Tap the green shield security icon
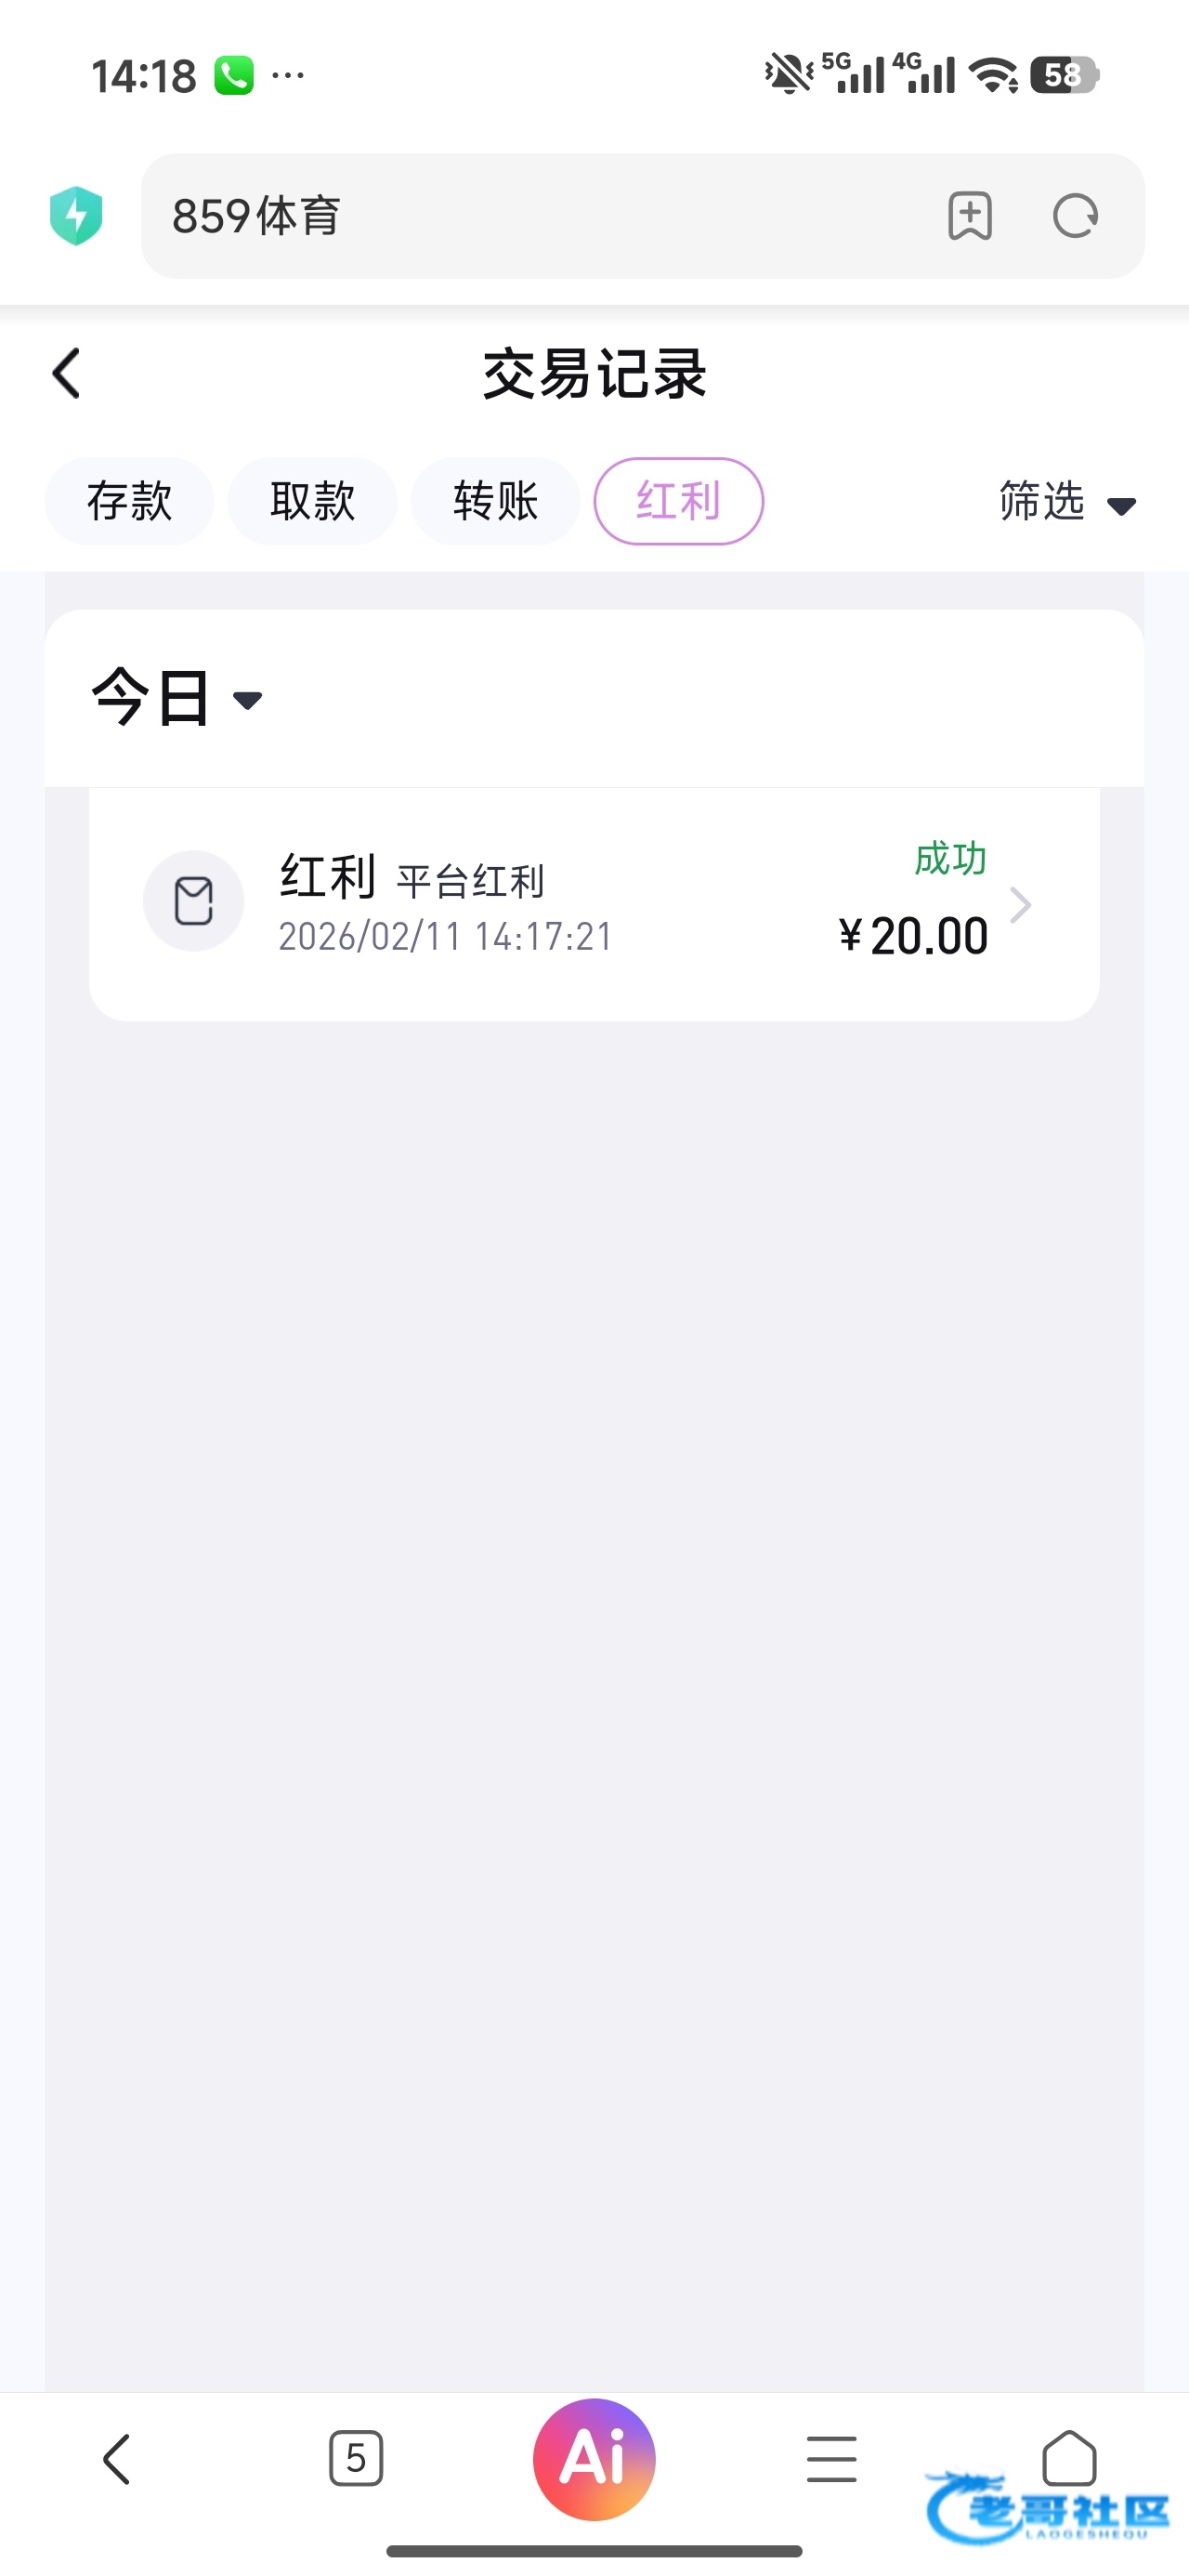Viewport: 1189px width, 2576px height. tap(76, 216)
